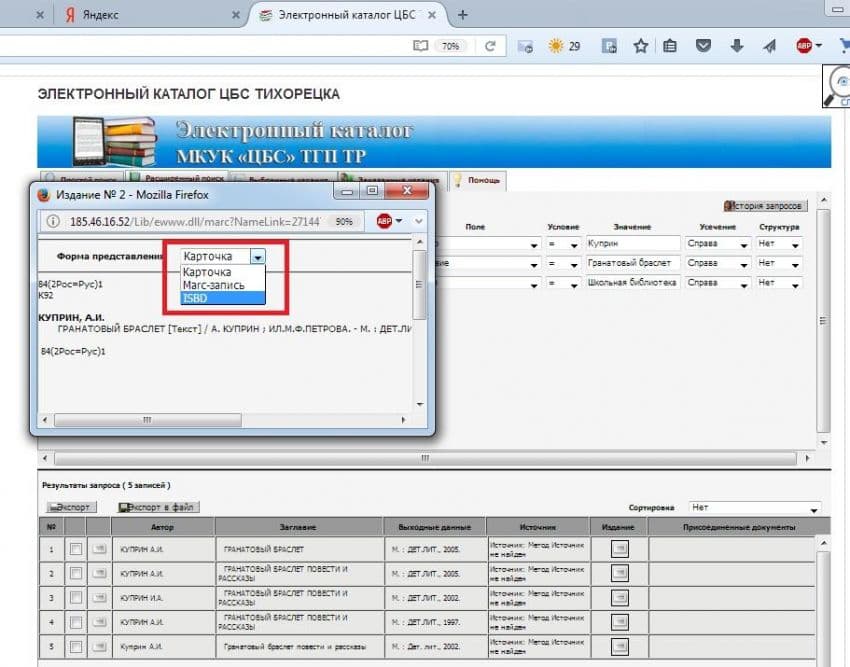Open record icon next to checkbox in row 5

99,646
